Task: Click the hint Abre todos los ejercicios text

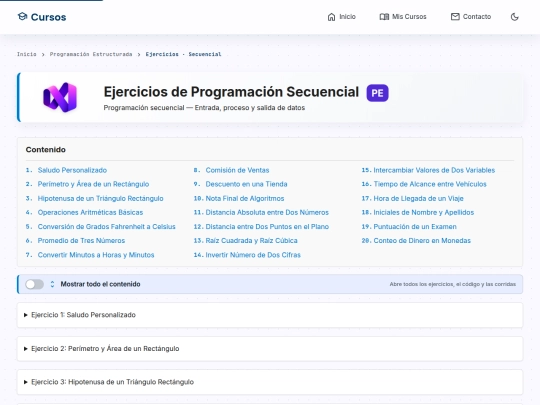Action: pos(453,284)
